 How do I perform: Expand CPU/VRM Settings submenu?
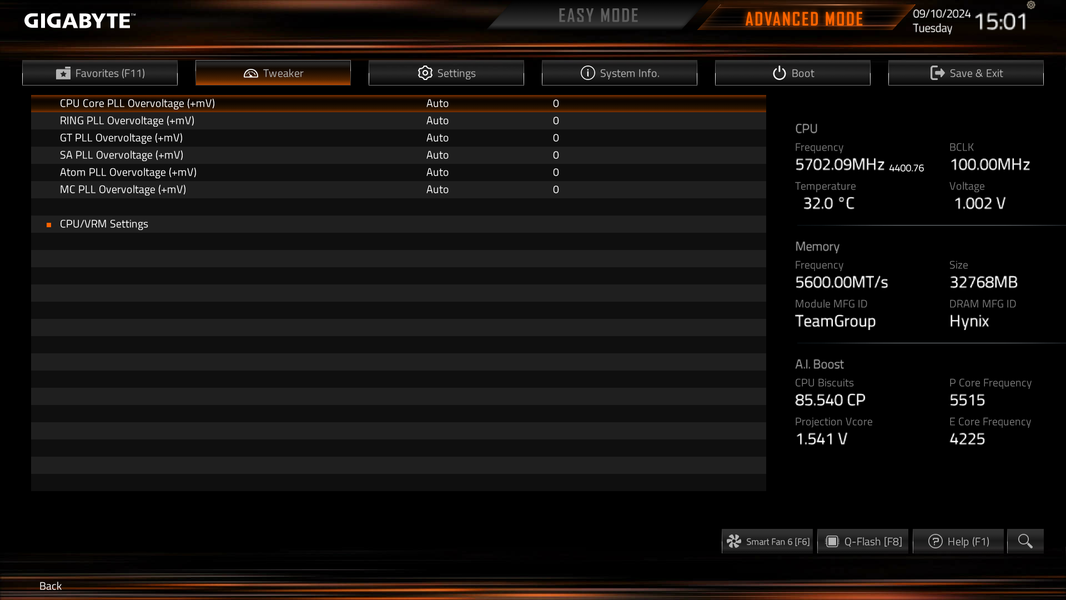(104, 224)
